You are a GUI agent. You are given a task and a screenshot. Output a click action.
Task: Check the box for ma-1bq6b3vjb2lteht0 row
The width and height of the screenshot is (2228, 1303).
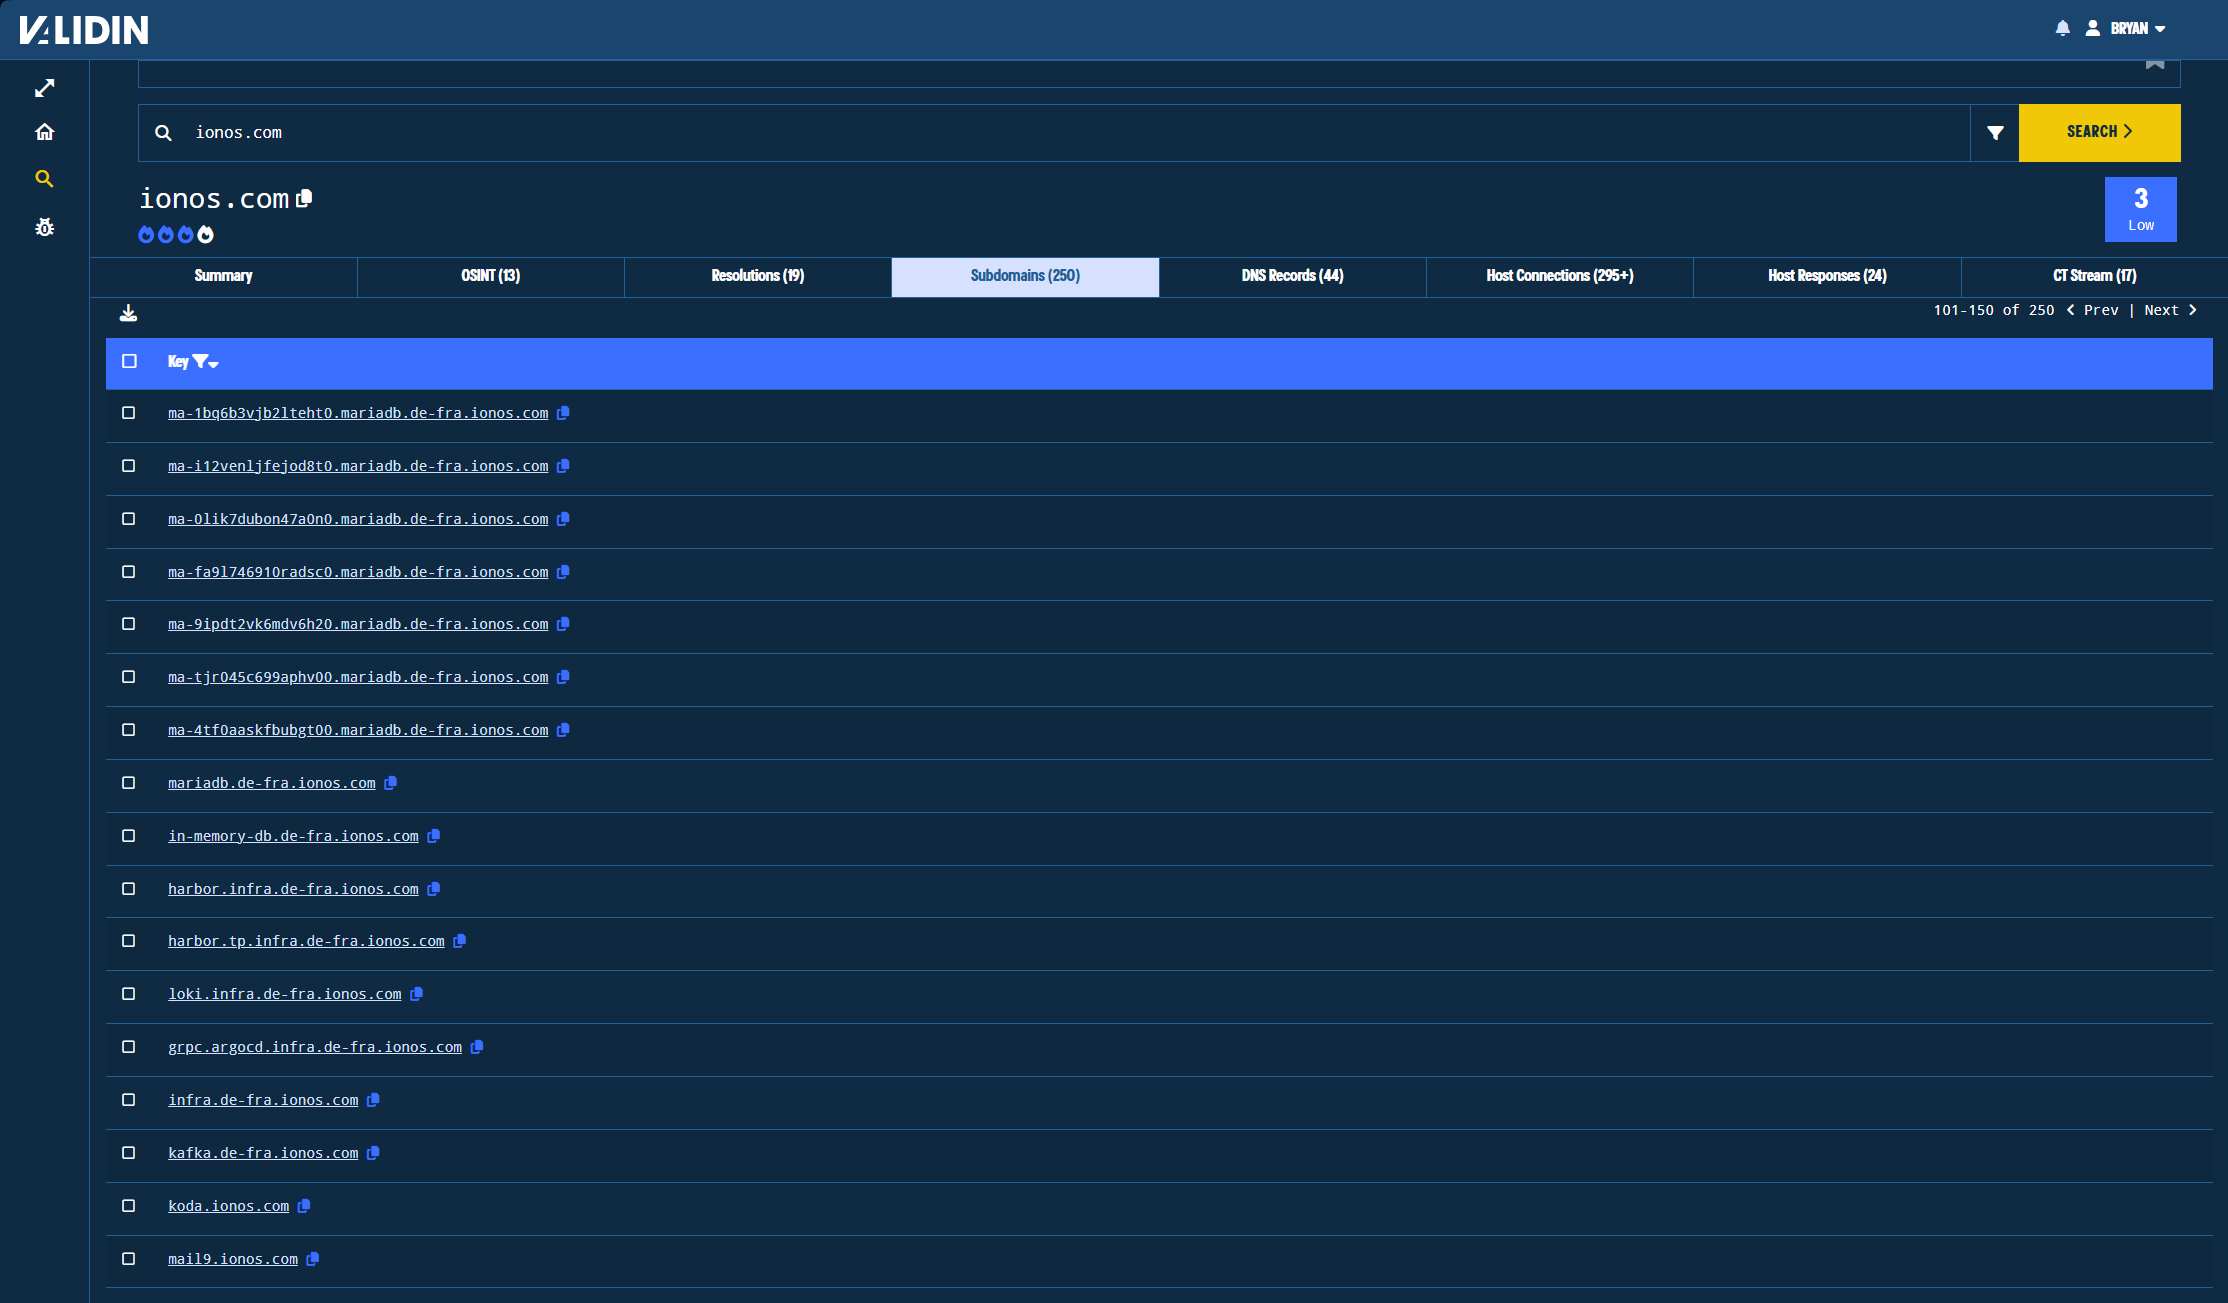(x=128, y=413)
